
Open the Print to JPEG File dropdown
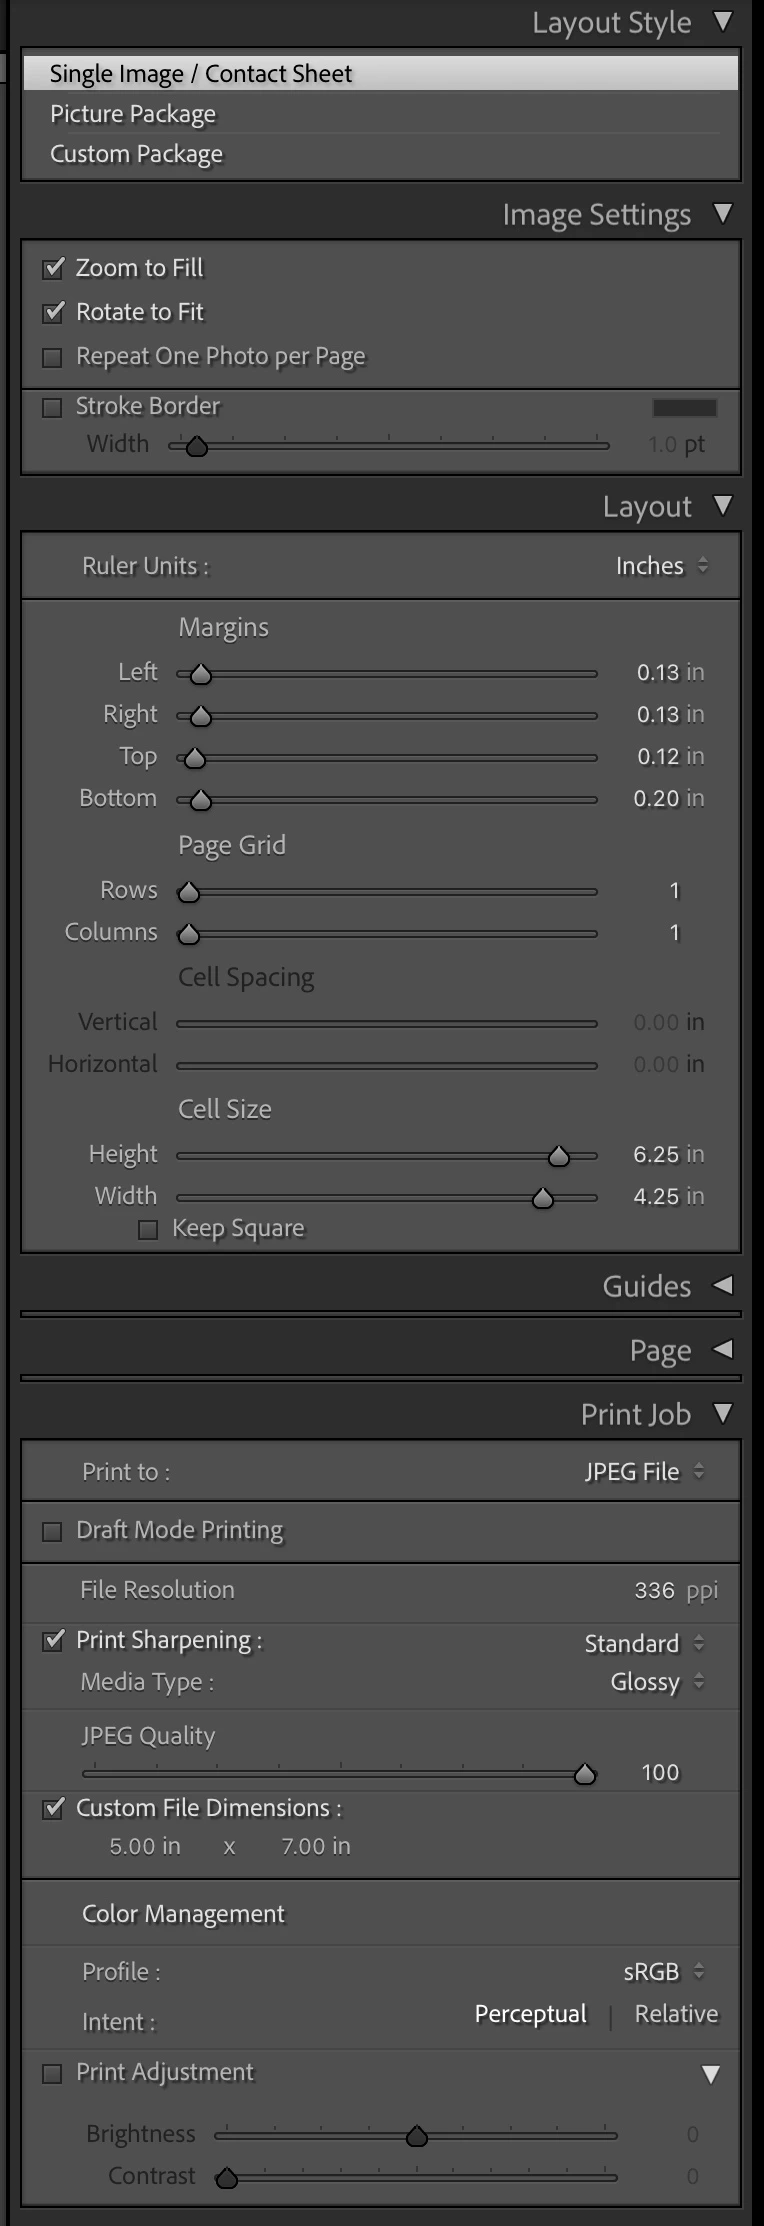coord(645,1471)
